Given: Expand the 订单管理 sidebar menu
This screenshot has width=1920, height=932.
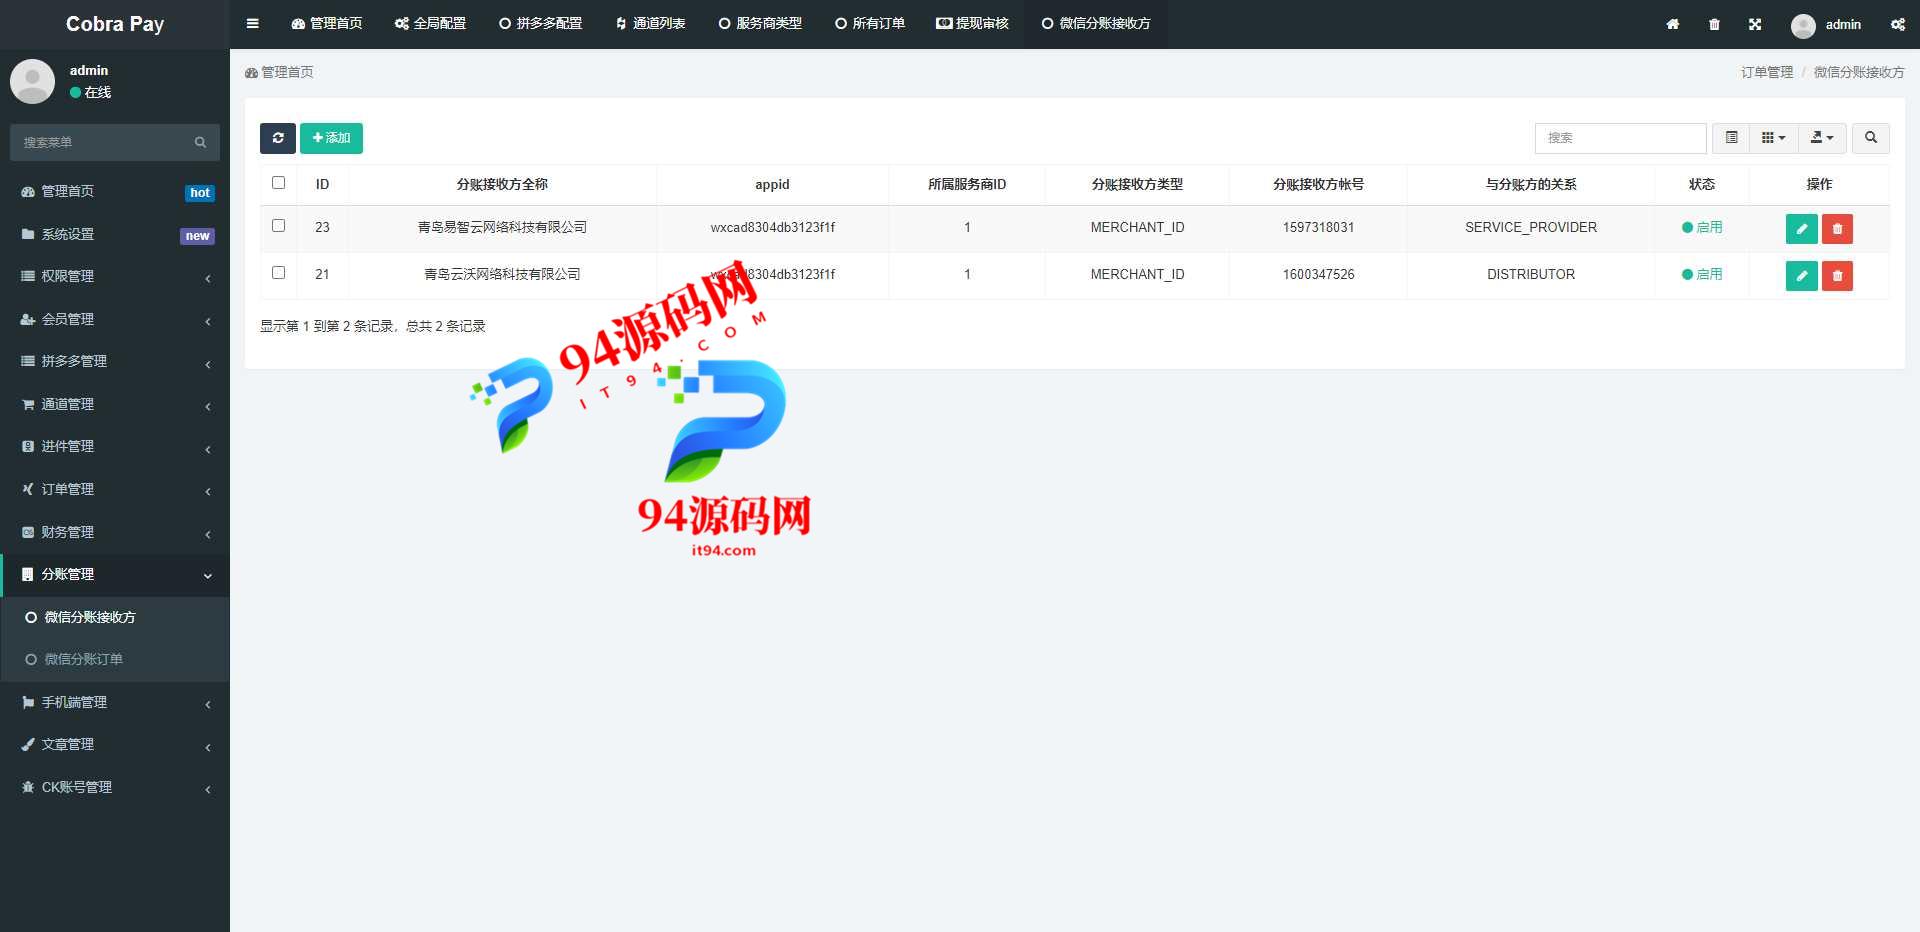Looking at the screenshot, I should click(x=115, y=490).
